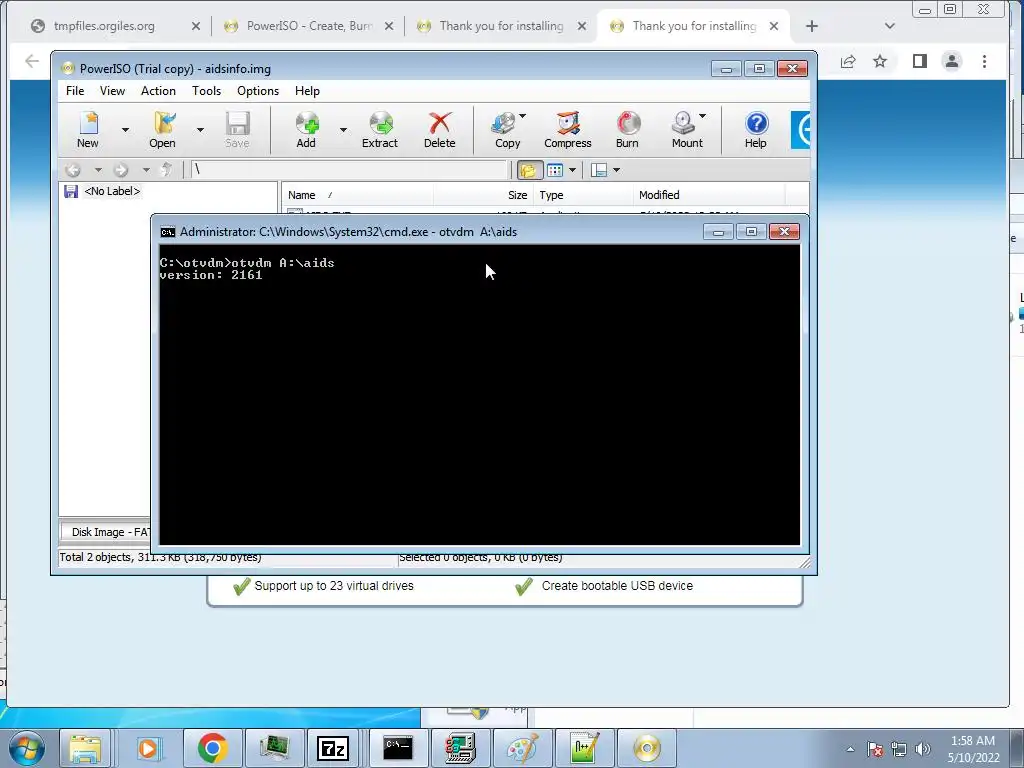Expand the Open dropdown arrow
The height and width of the screenshot is (768, 1024).
click(x=200, y=130)
